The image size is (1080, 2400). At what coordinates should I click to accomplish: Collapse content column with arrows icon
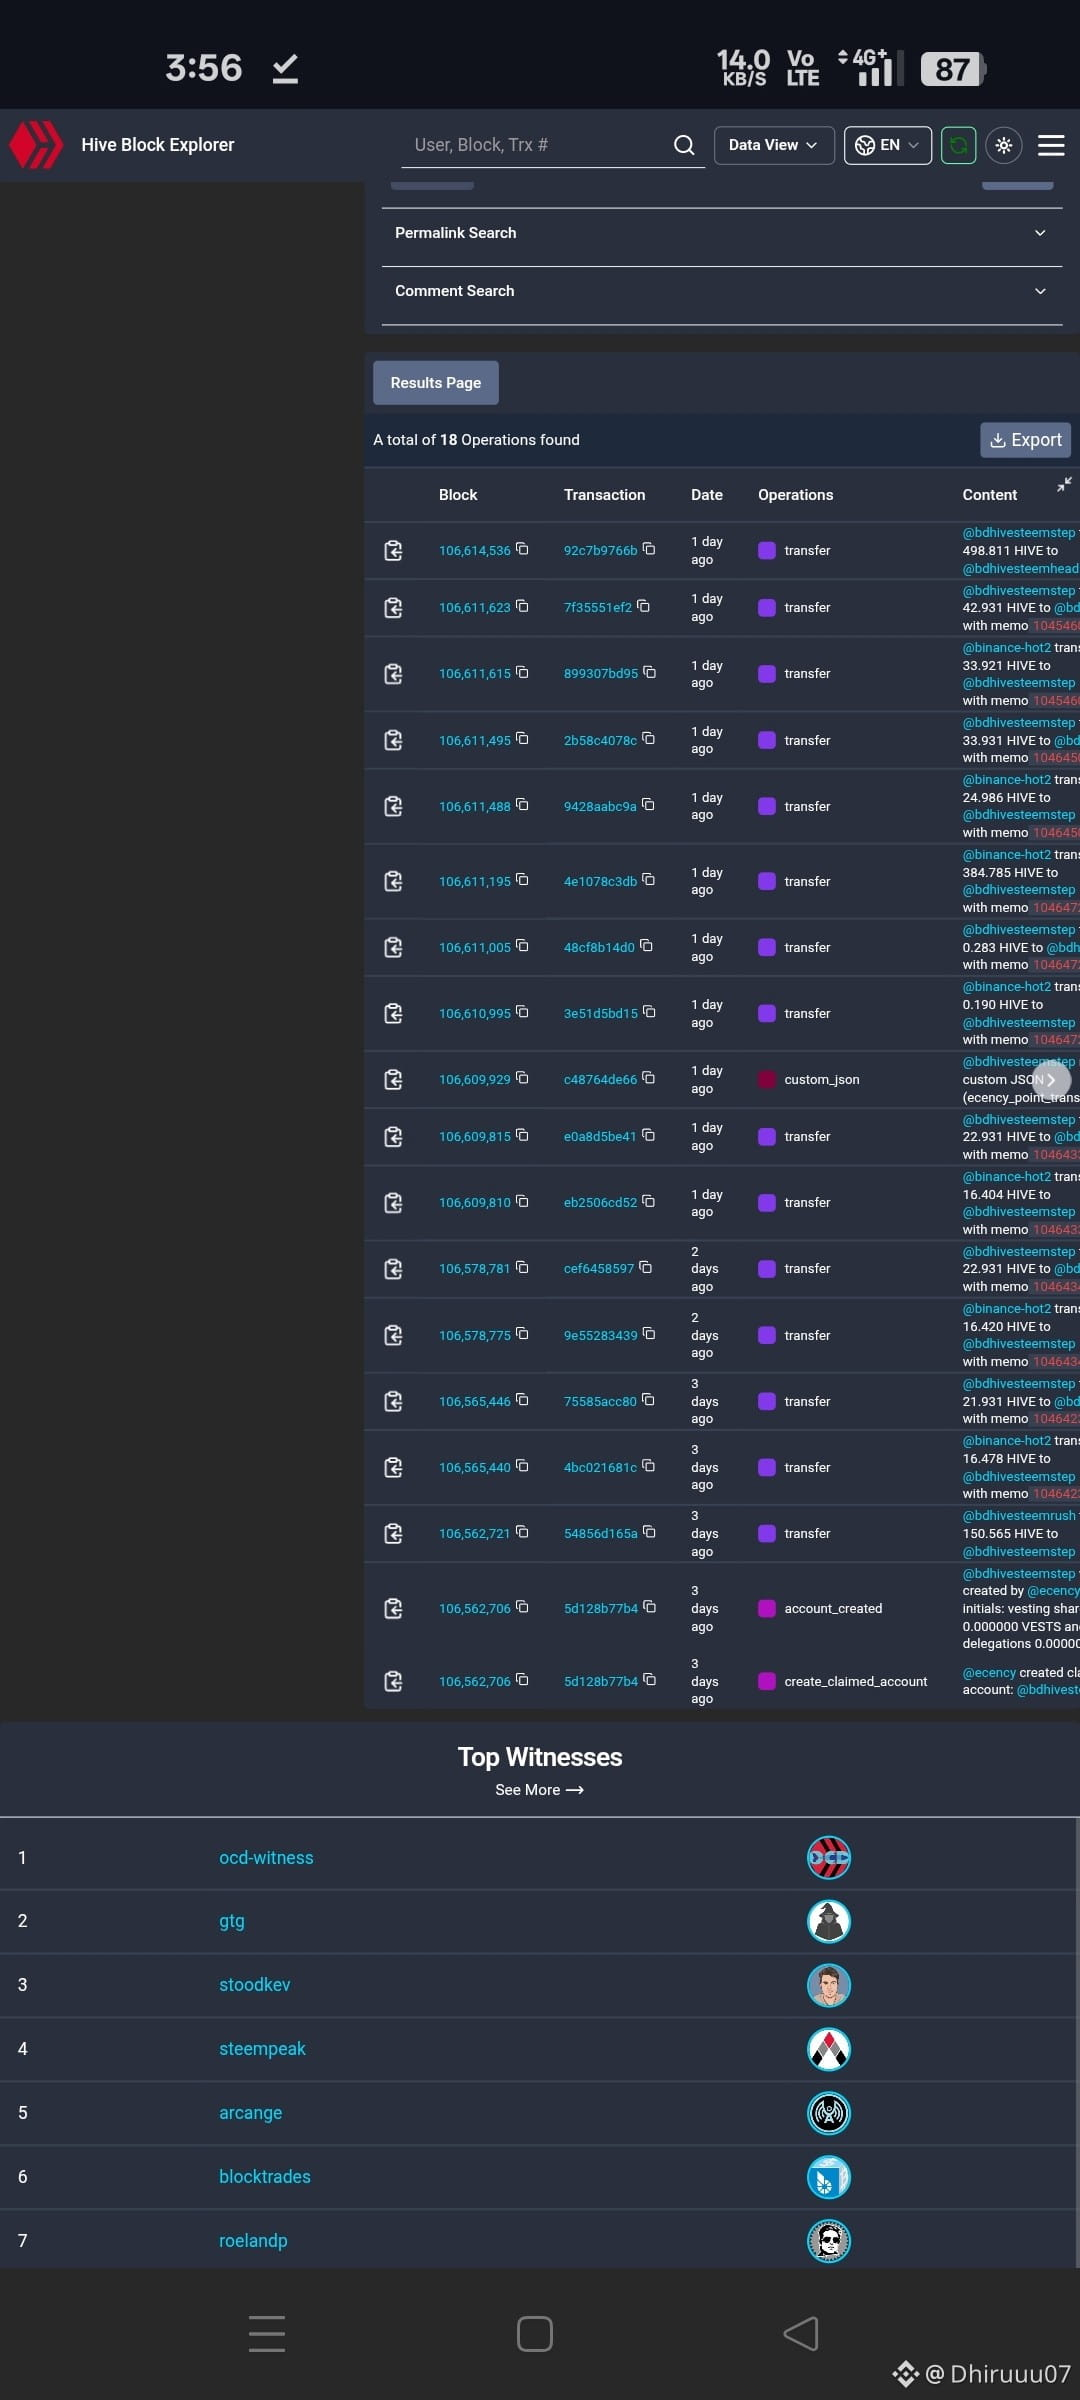click(x=1064, y=484)
